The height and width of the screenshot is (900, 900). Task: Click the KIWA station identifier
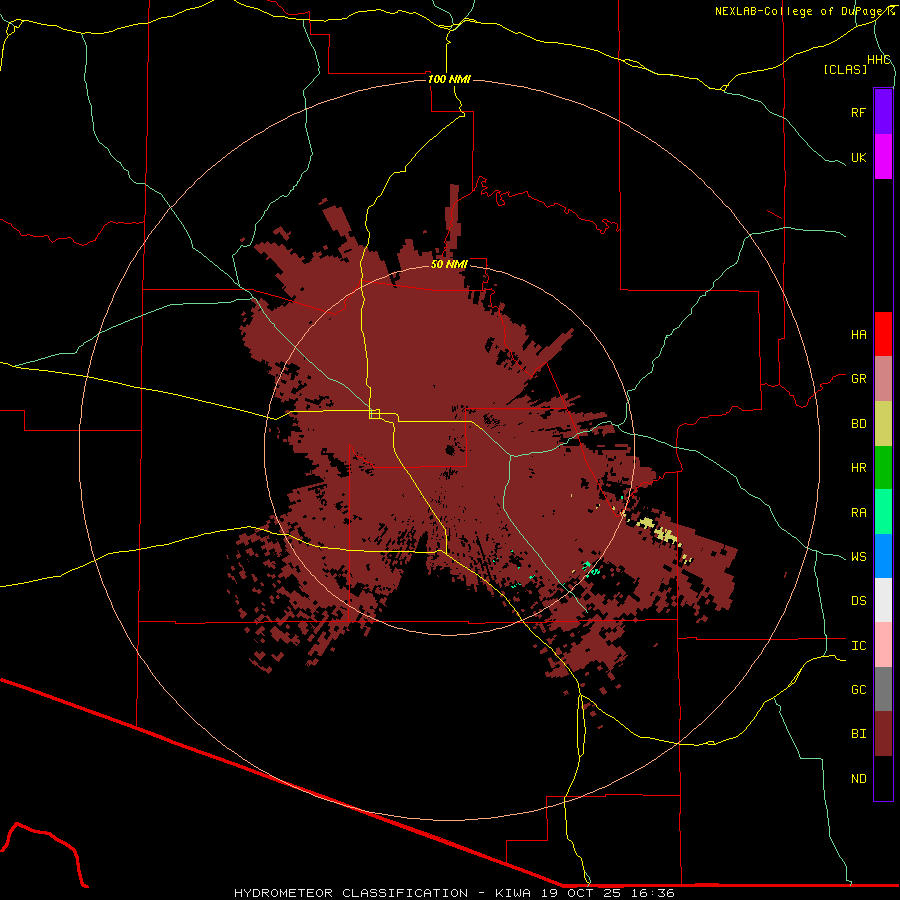513,893
